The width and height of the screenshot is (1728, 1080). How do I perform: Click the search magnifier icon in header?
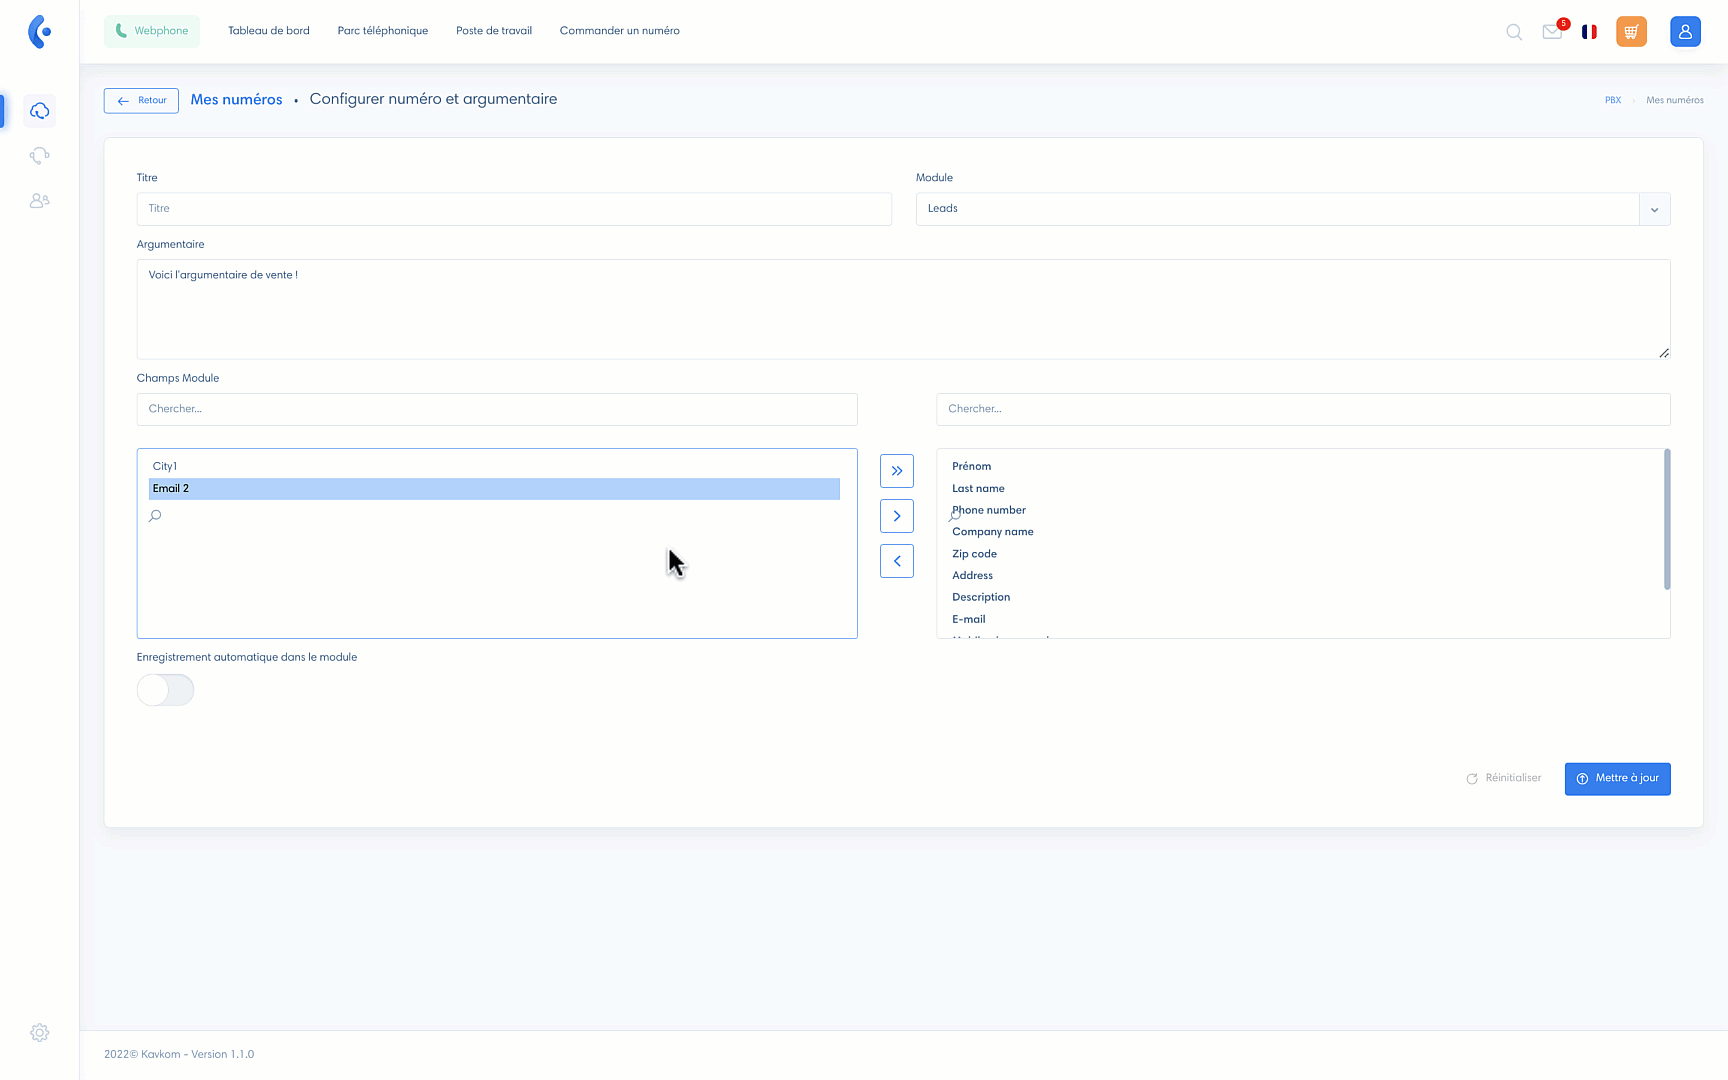[1514, 32]
